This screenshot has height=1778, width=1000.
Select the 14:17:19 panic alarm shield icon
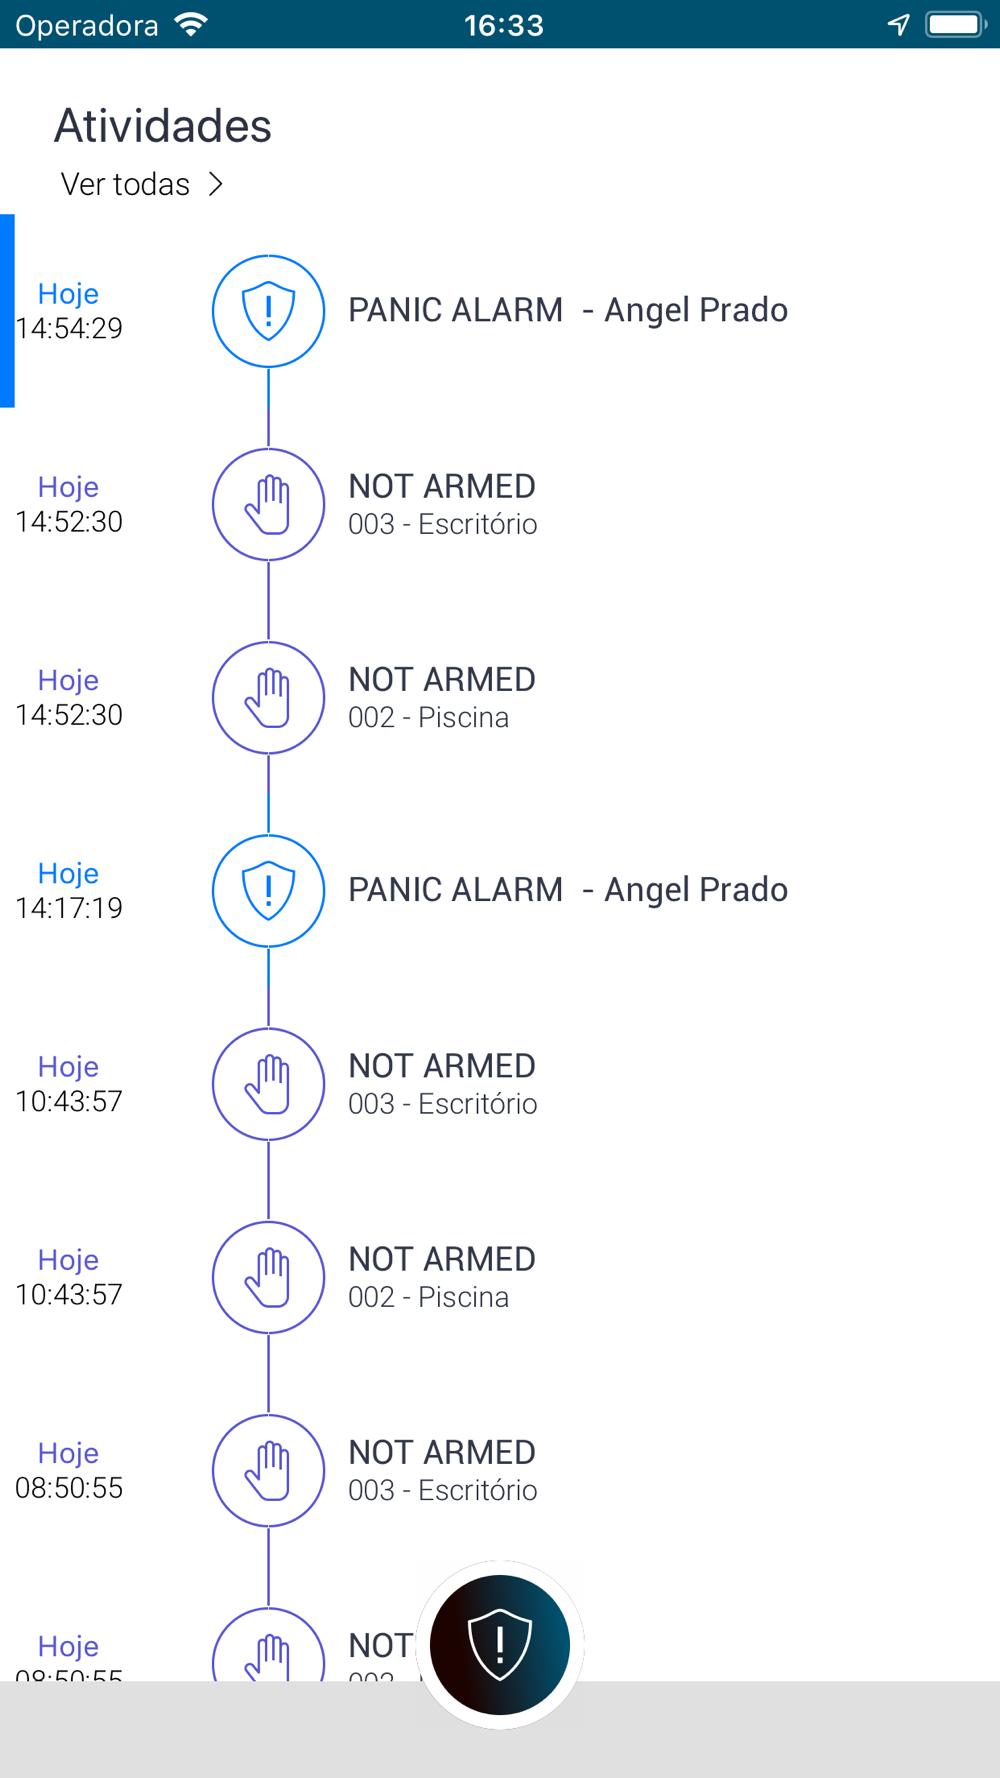click(x=268, y=891)
